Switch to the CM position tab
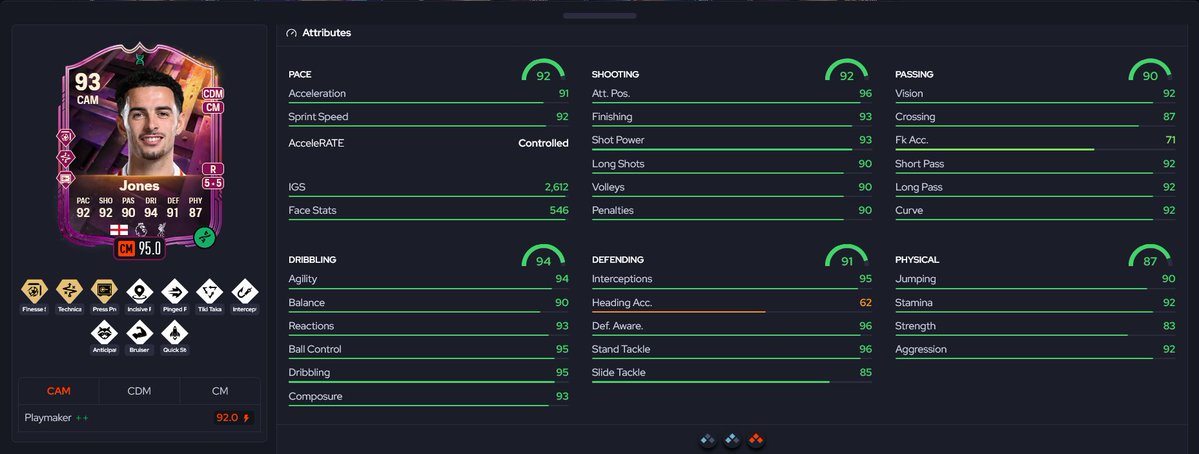Image resolution: width=1199 pixels, height=454 pixels. tap(220, 391)
